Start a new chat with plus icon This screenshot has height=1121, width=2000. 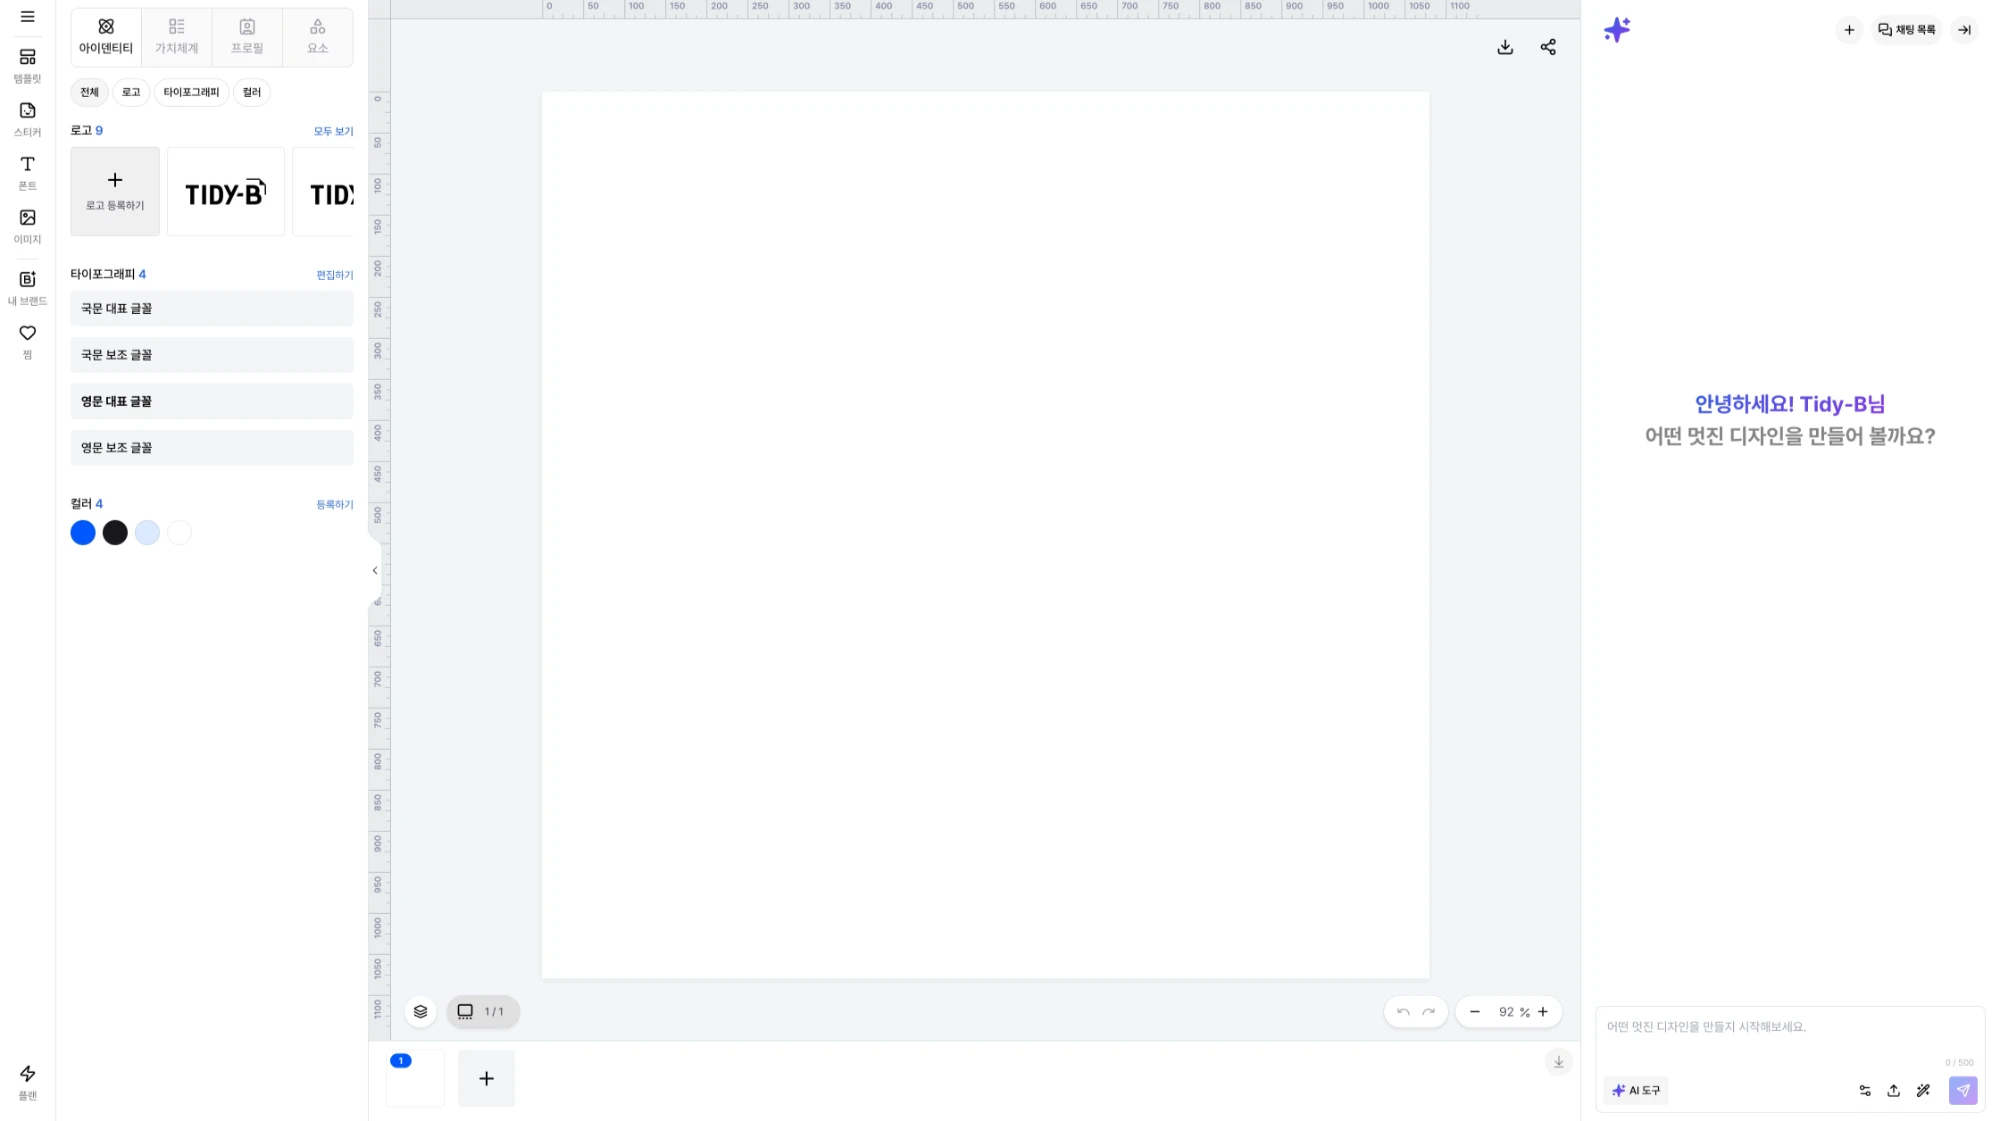[1849, 30]
